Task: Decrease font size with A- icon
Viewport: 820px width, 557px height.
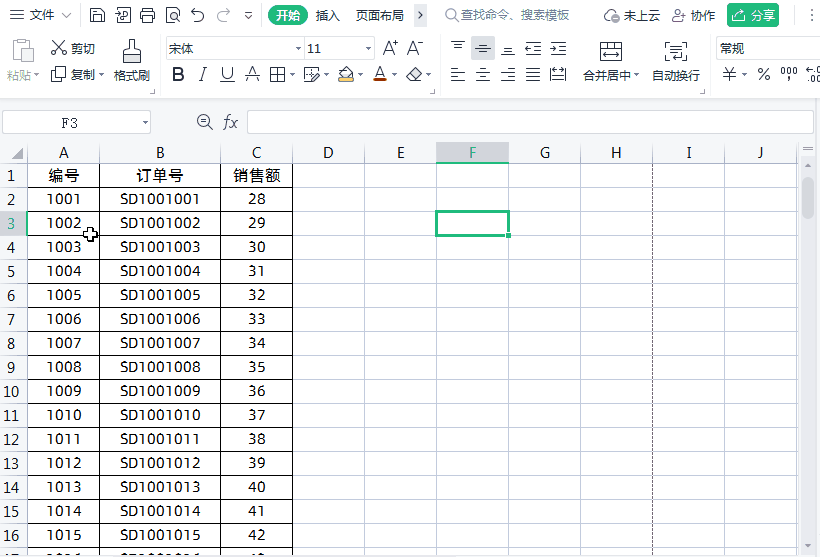Action: pyautogui.click(x=415, y=48)
